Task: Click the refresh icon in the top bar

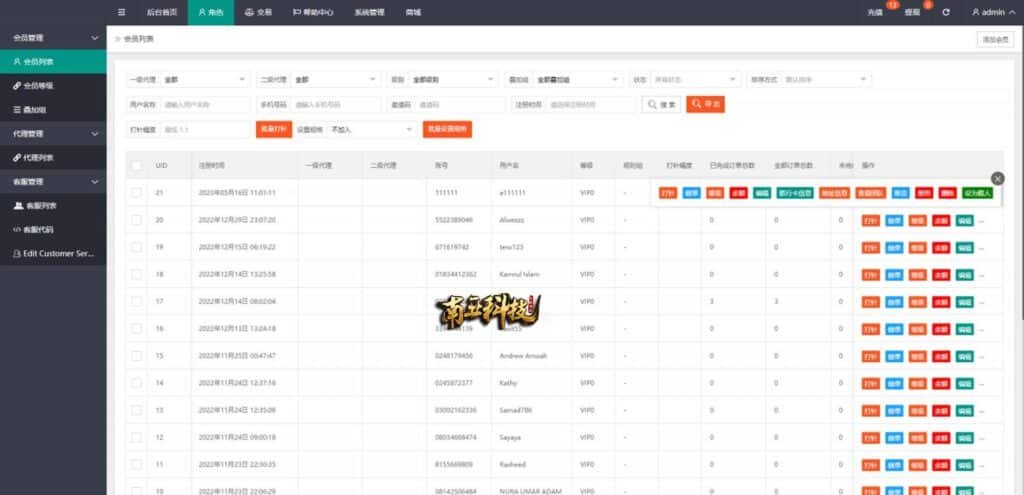Action: (x=945, y=12)
